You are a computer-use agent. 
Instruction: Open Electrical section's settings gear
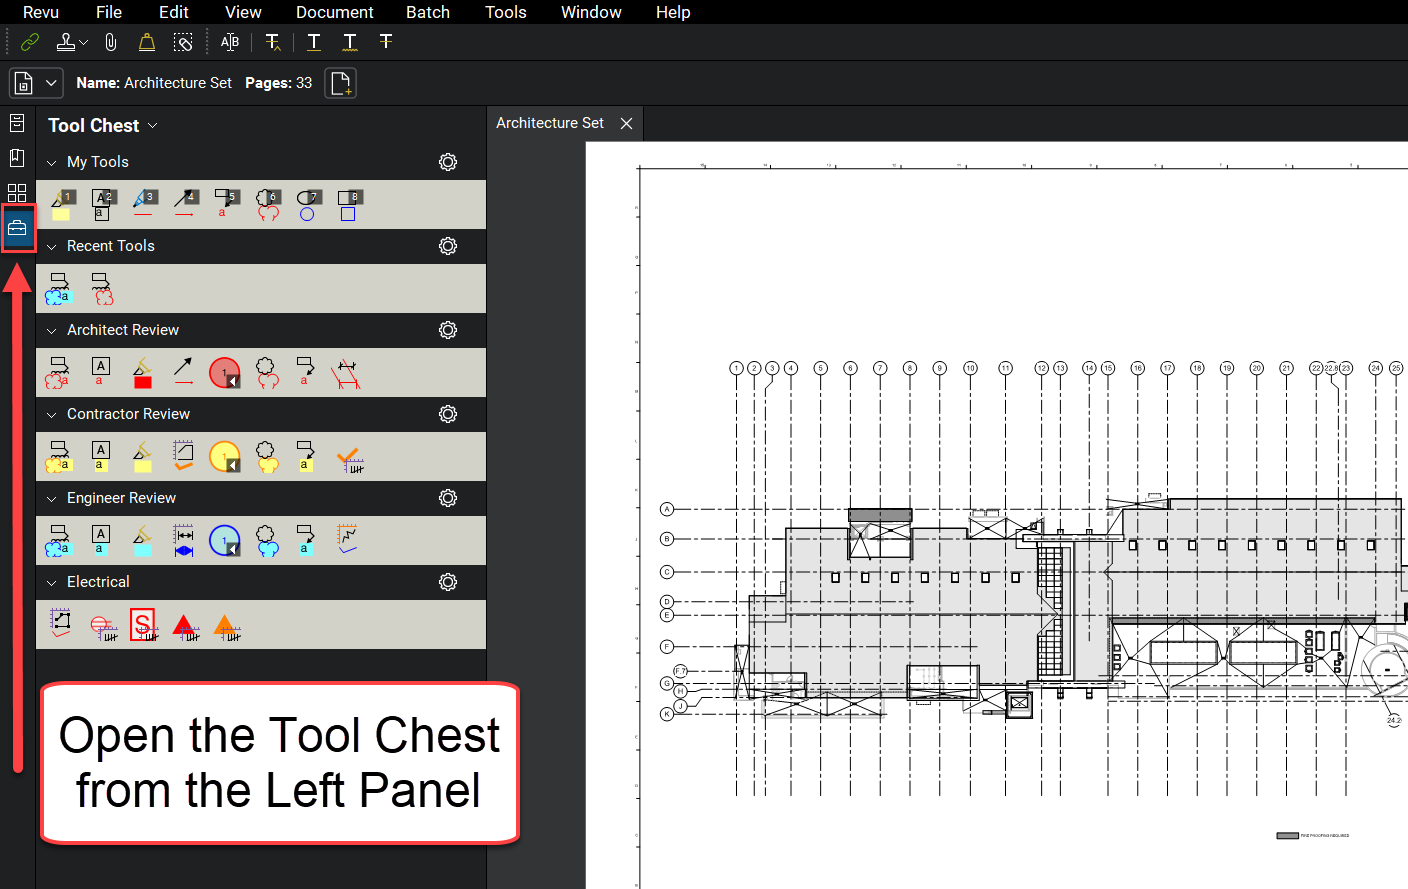447,582
